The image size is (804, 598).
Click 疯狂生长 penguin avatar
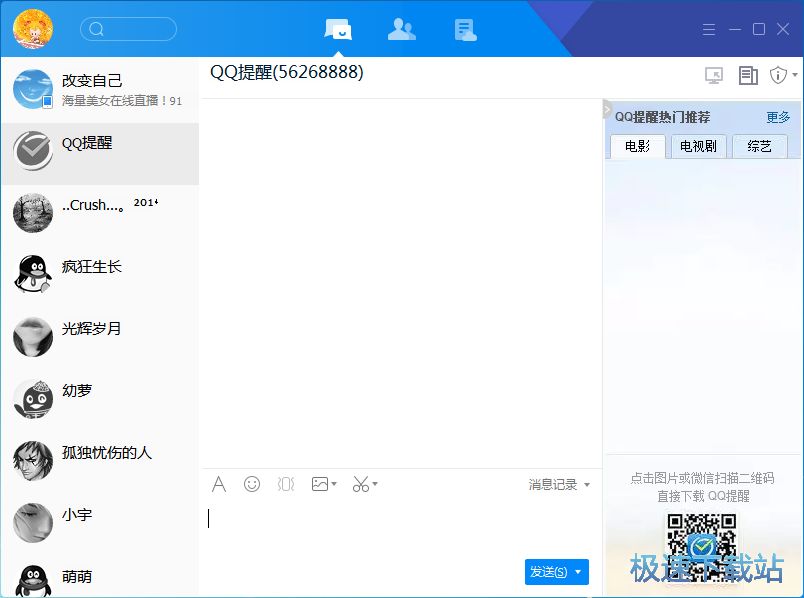click(33, 274)
